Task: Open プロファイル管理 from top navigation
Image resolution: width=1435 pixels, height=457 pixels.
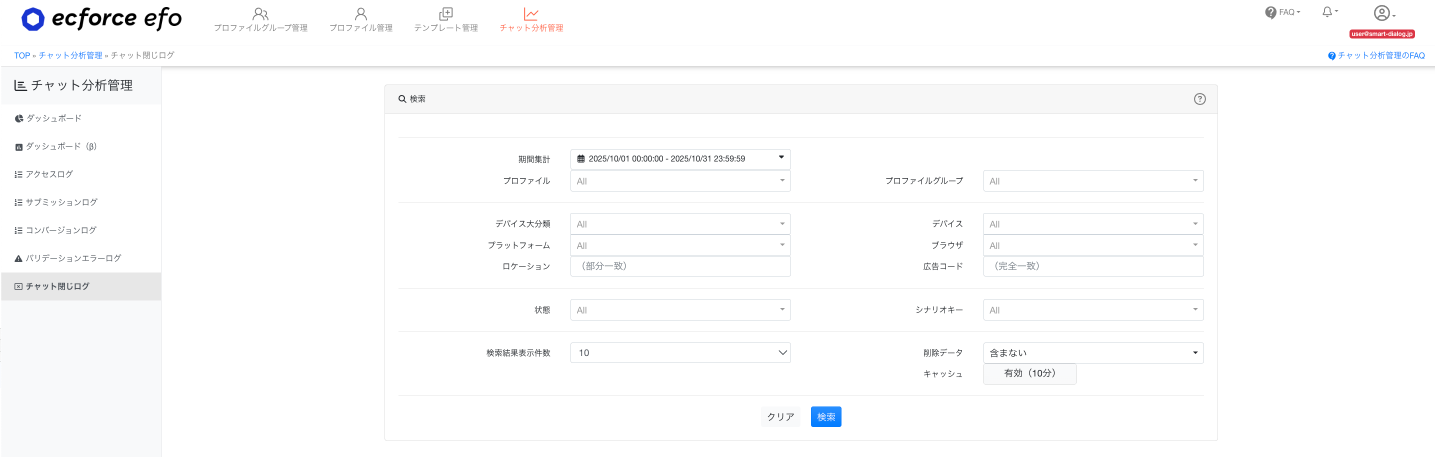Action: point(360,19)
